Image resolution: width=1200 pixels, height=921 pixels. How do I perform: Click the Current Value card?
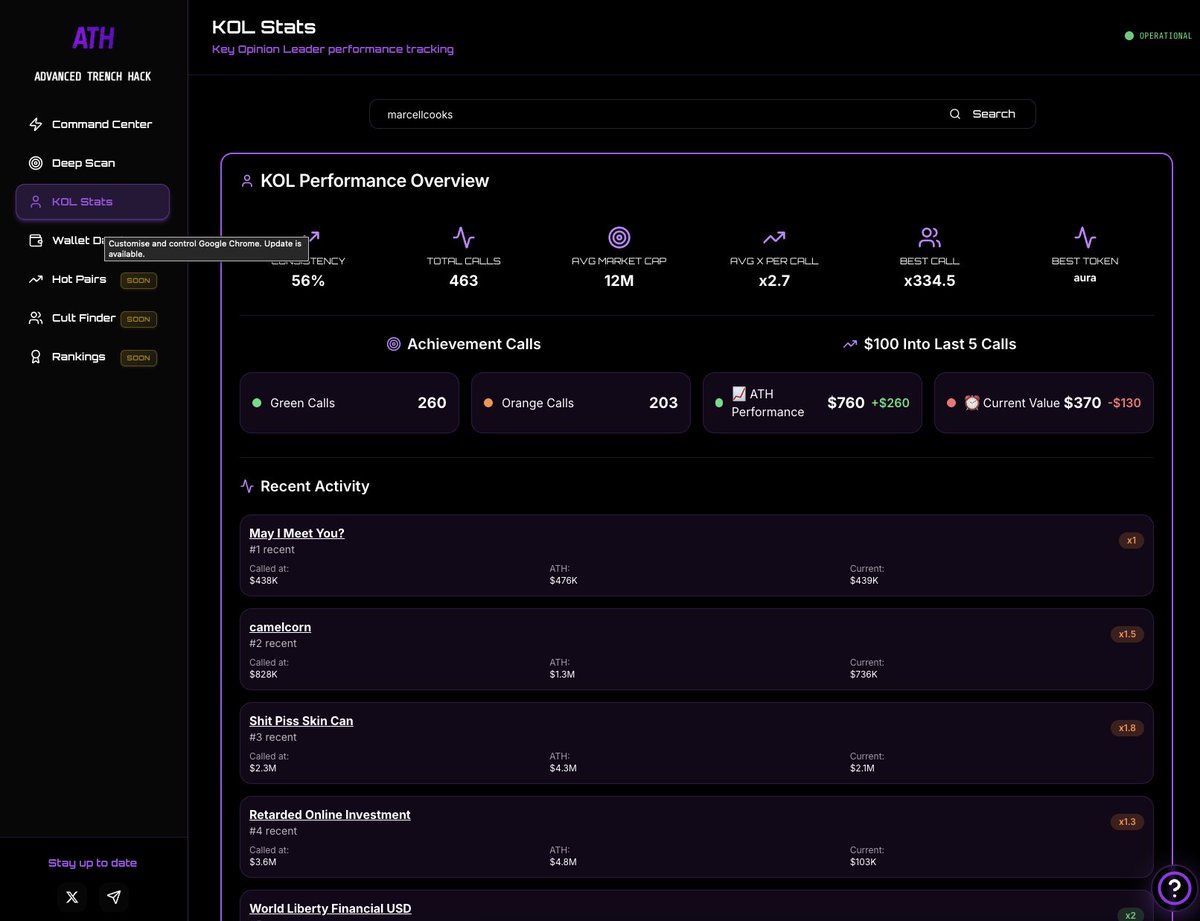pyautogui.click(x=1044, y=403)
